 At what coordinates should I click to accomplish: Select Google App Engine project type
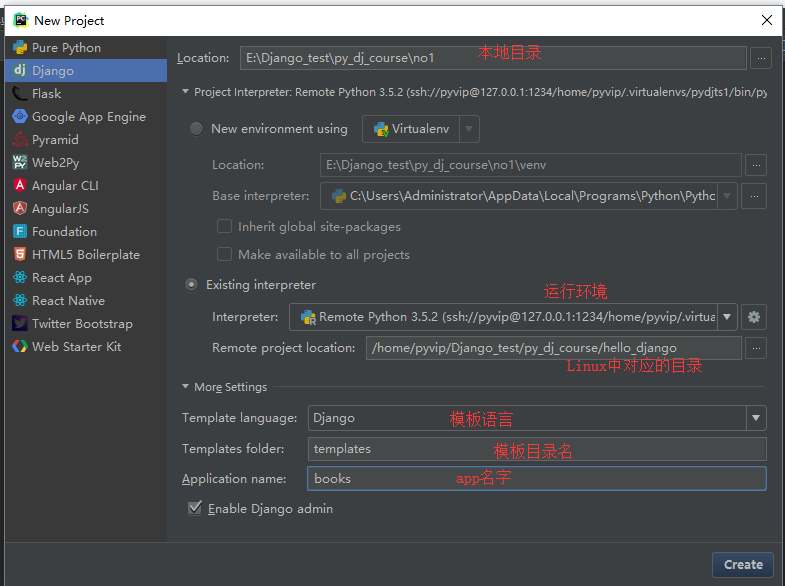pyautogui.click(x=86, y=117)
